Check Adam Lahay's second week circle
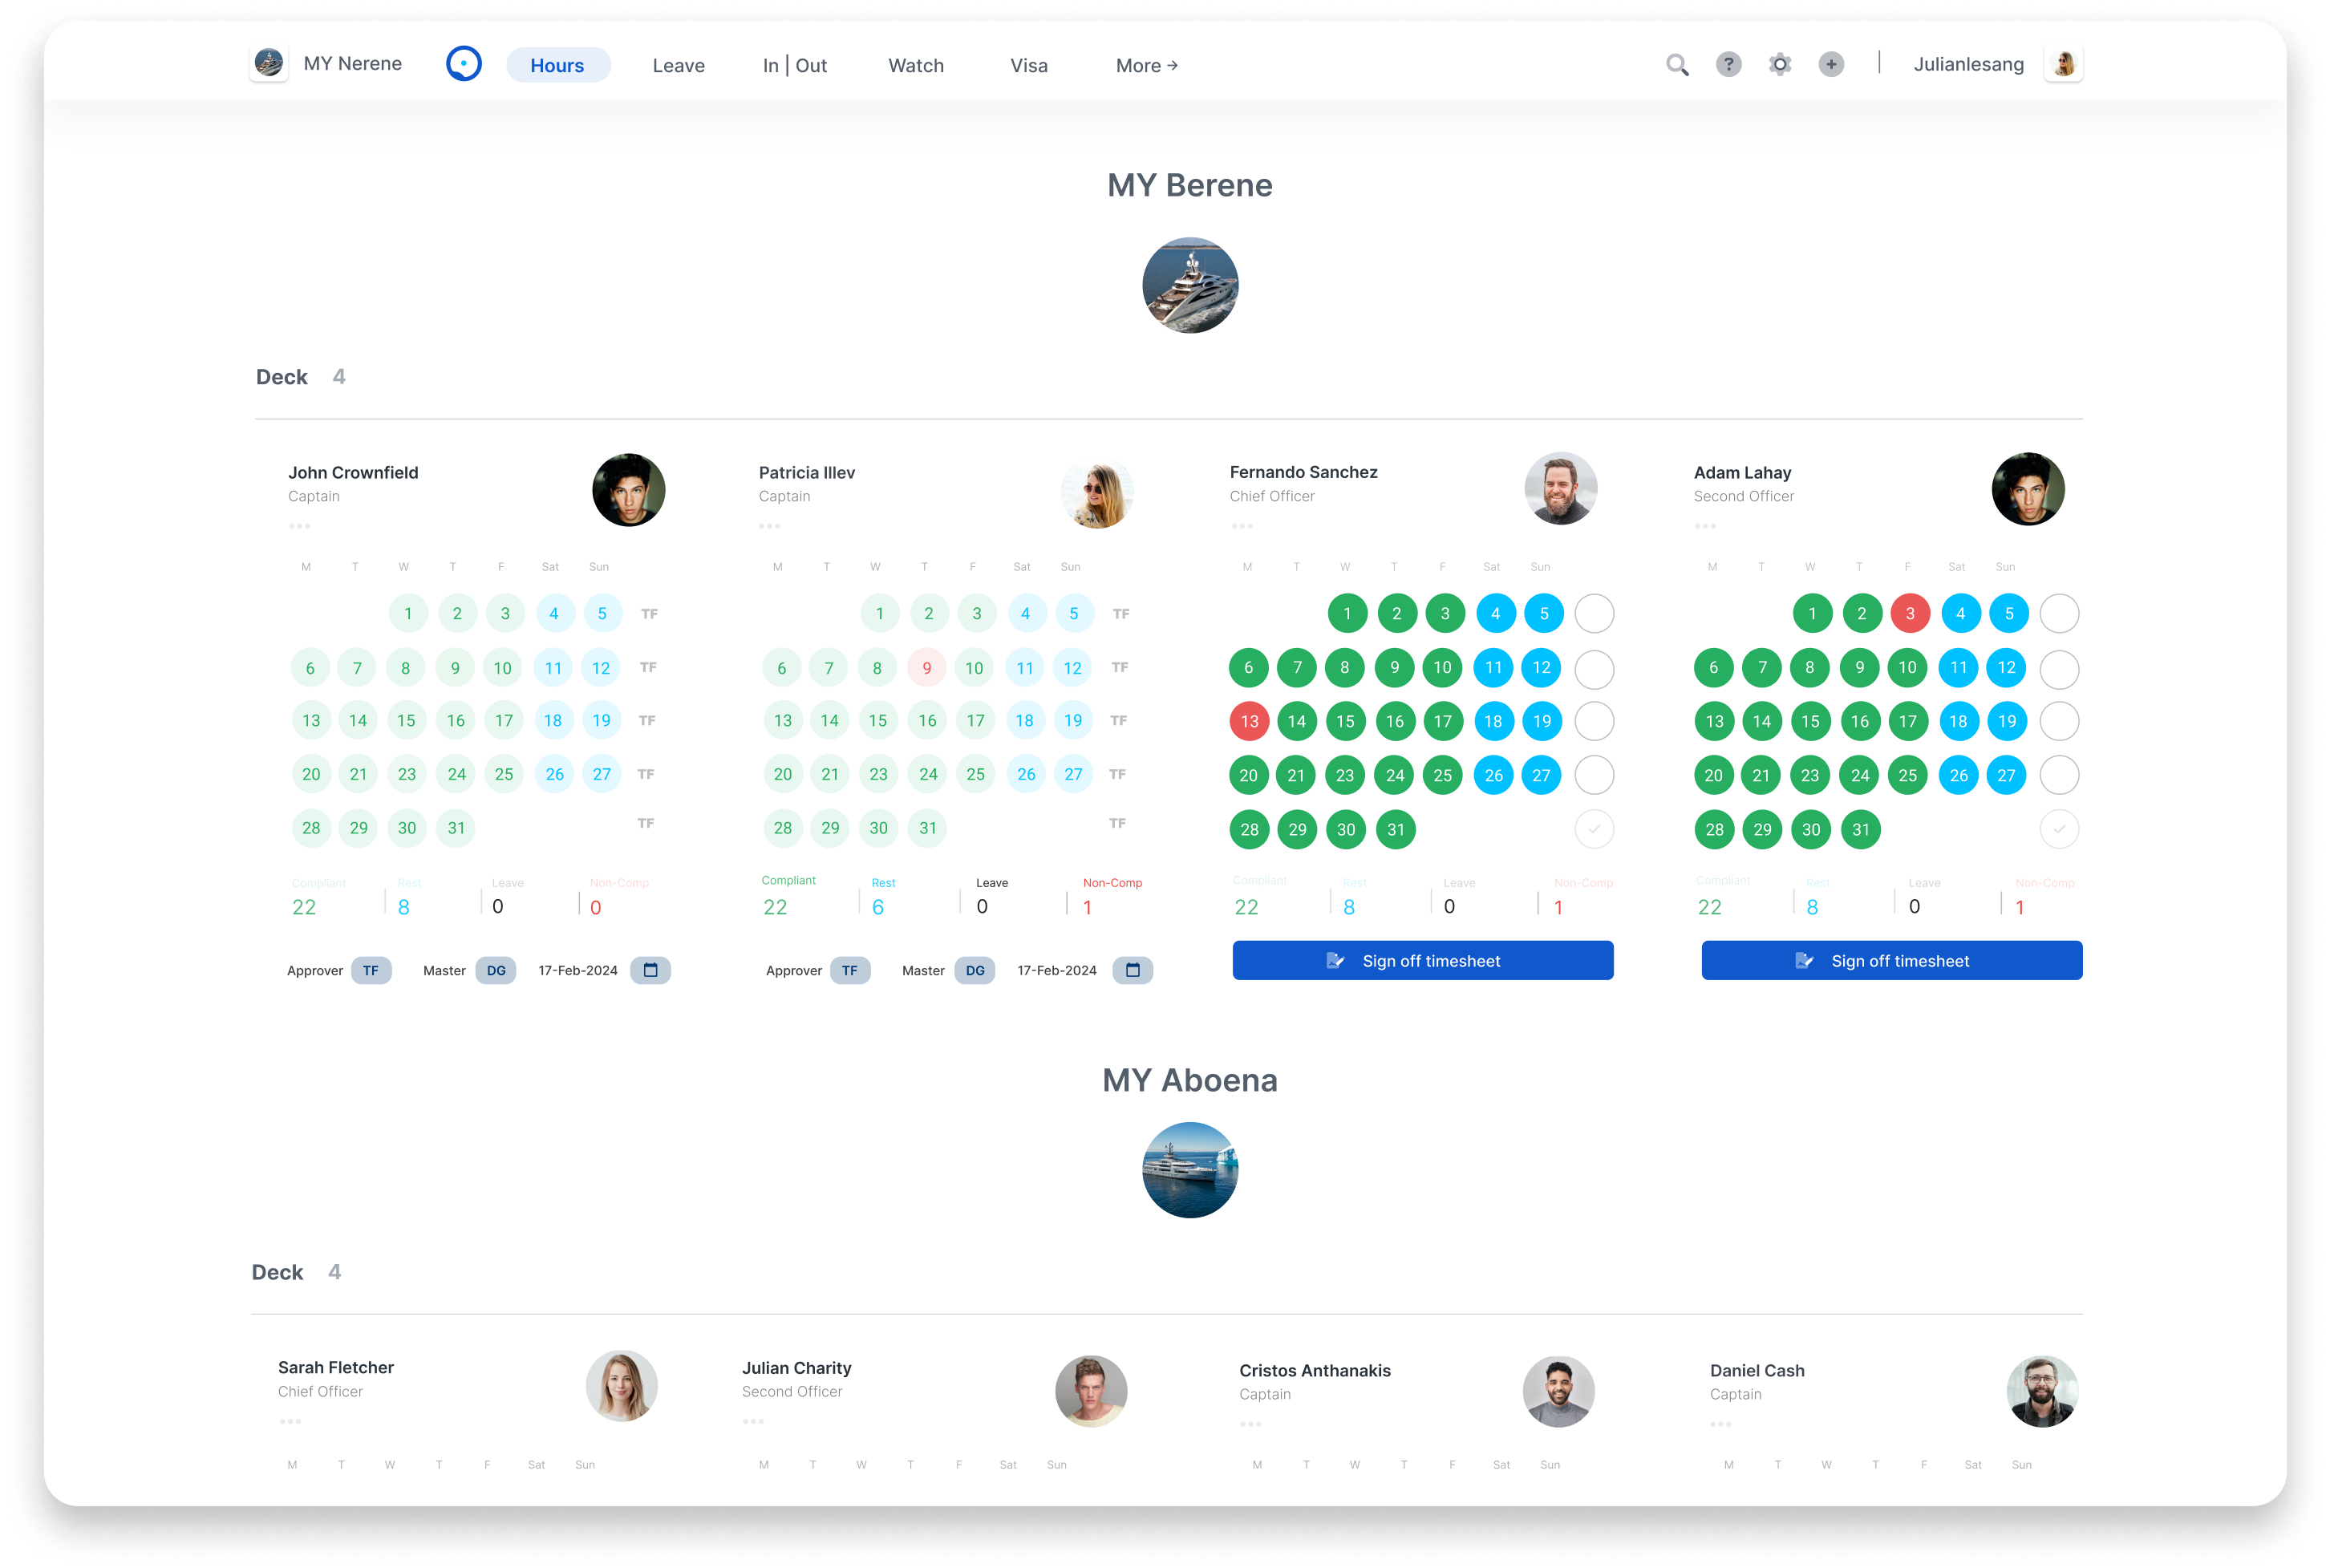The image size is (2326, 1568). pyautogui.click(x=2058, y=669)
